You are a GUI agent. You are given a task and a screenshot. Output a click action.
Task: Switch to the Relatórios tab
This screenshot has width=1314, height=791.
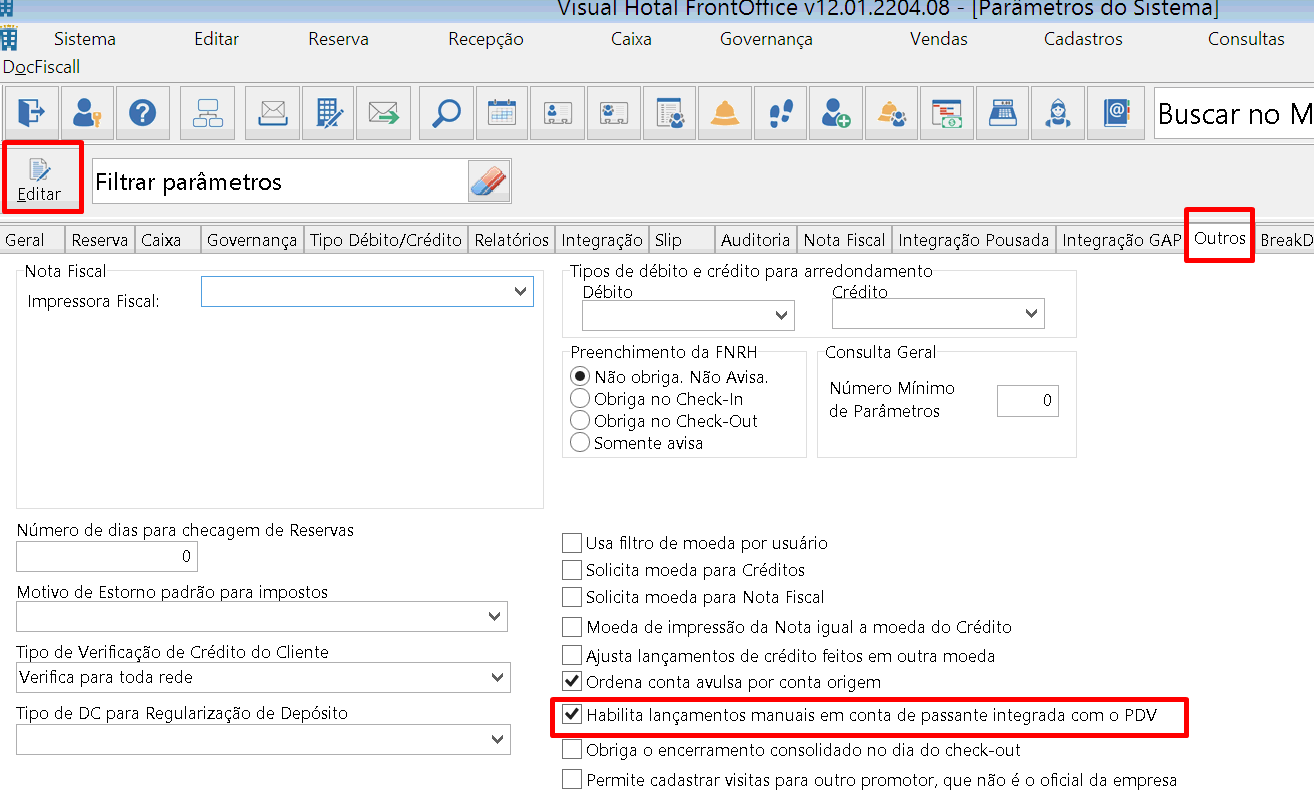pyautogui.click(x=512, y=240)
